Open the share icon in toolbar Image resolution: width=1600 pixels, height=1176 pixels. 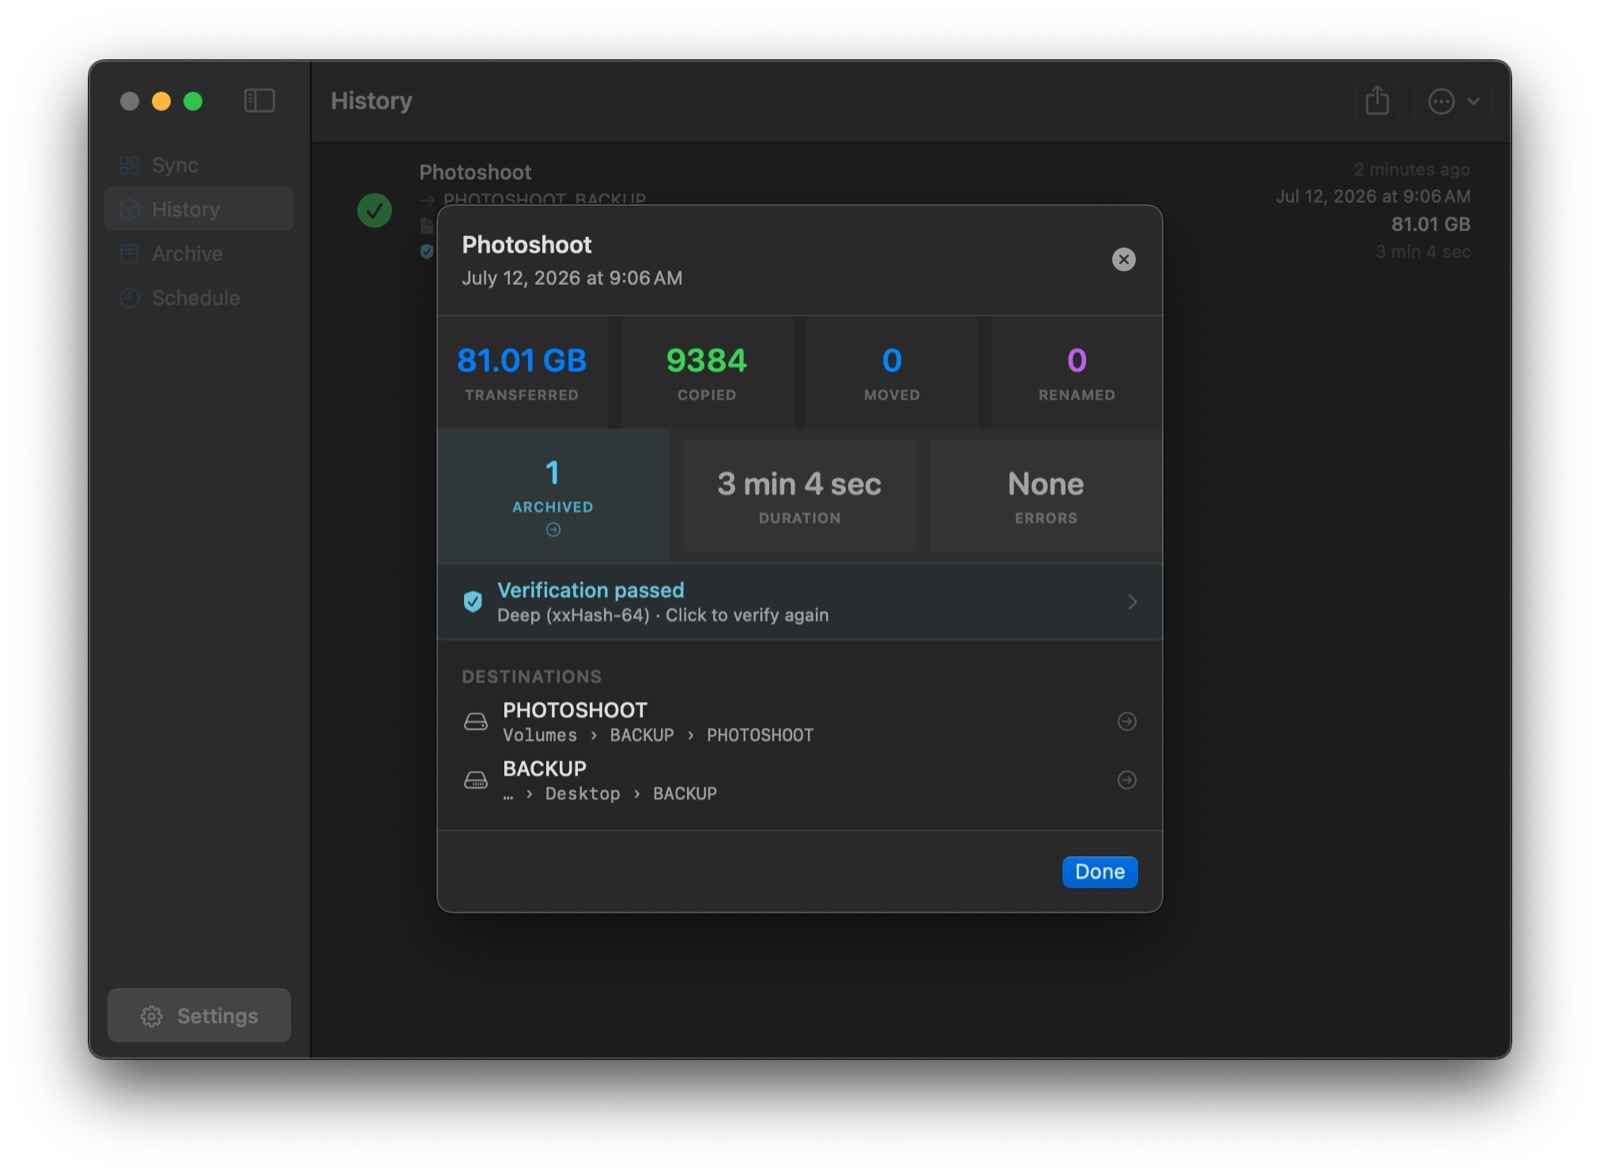(x=1377, y=101)
